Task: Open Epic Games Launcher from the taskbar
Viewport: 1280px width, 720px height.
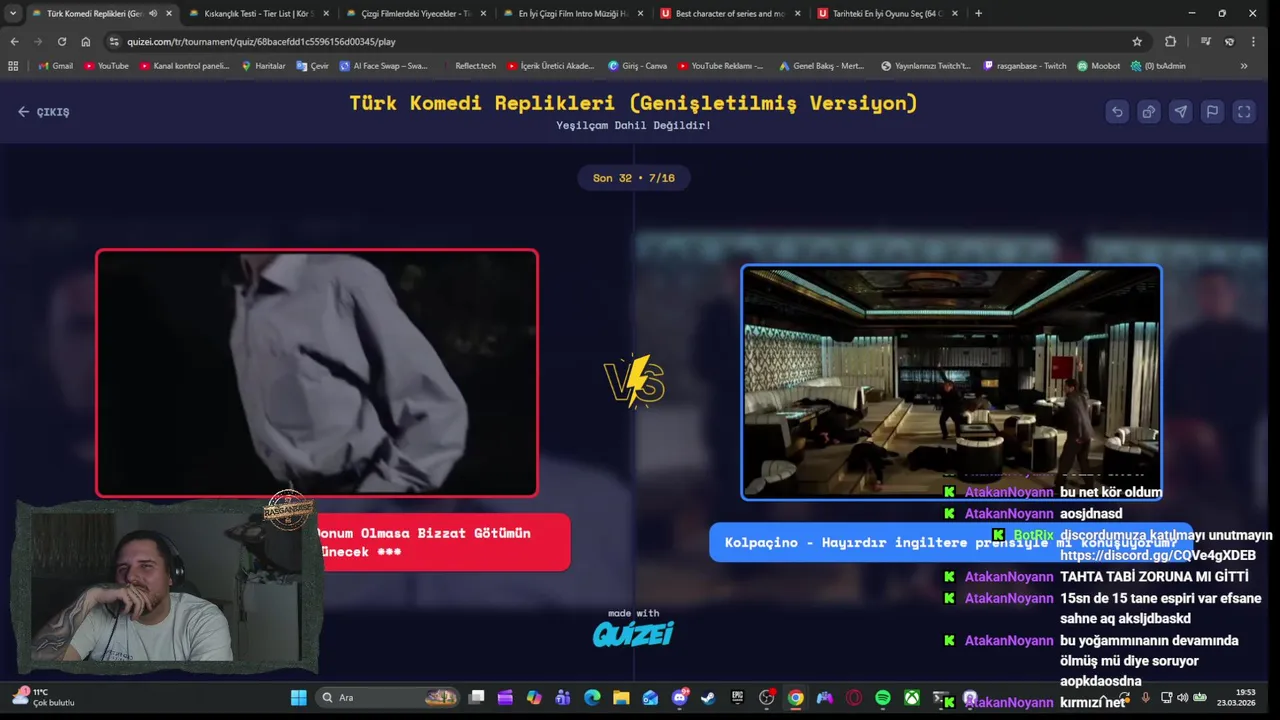Action: (x=738, y=697)
